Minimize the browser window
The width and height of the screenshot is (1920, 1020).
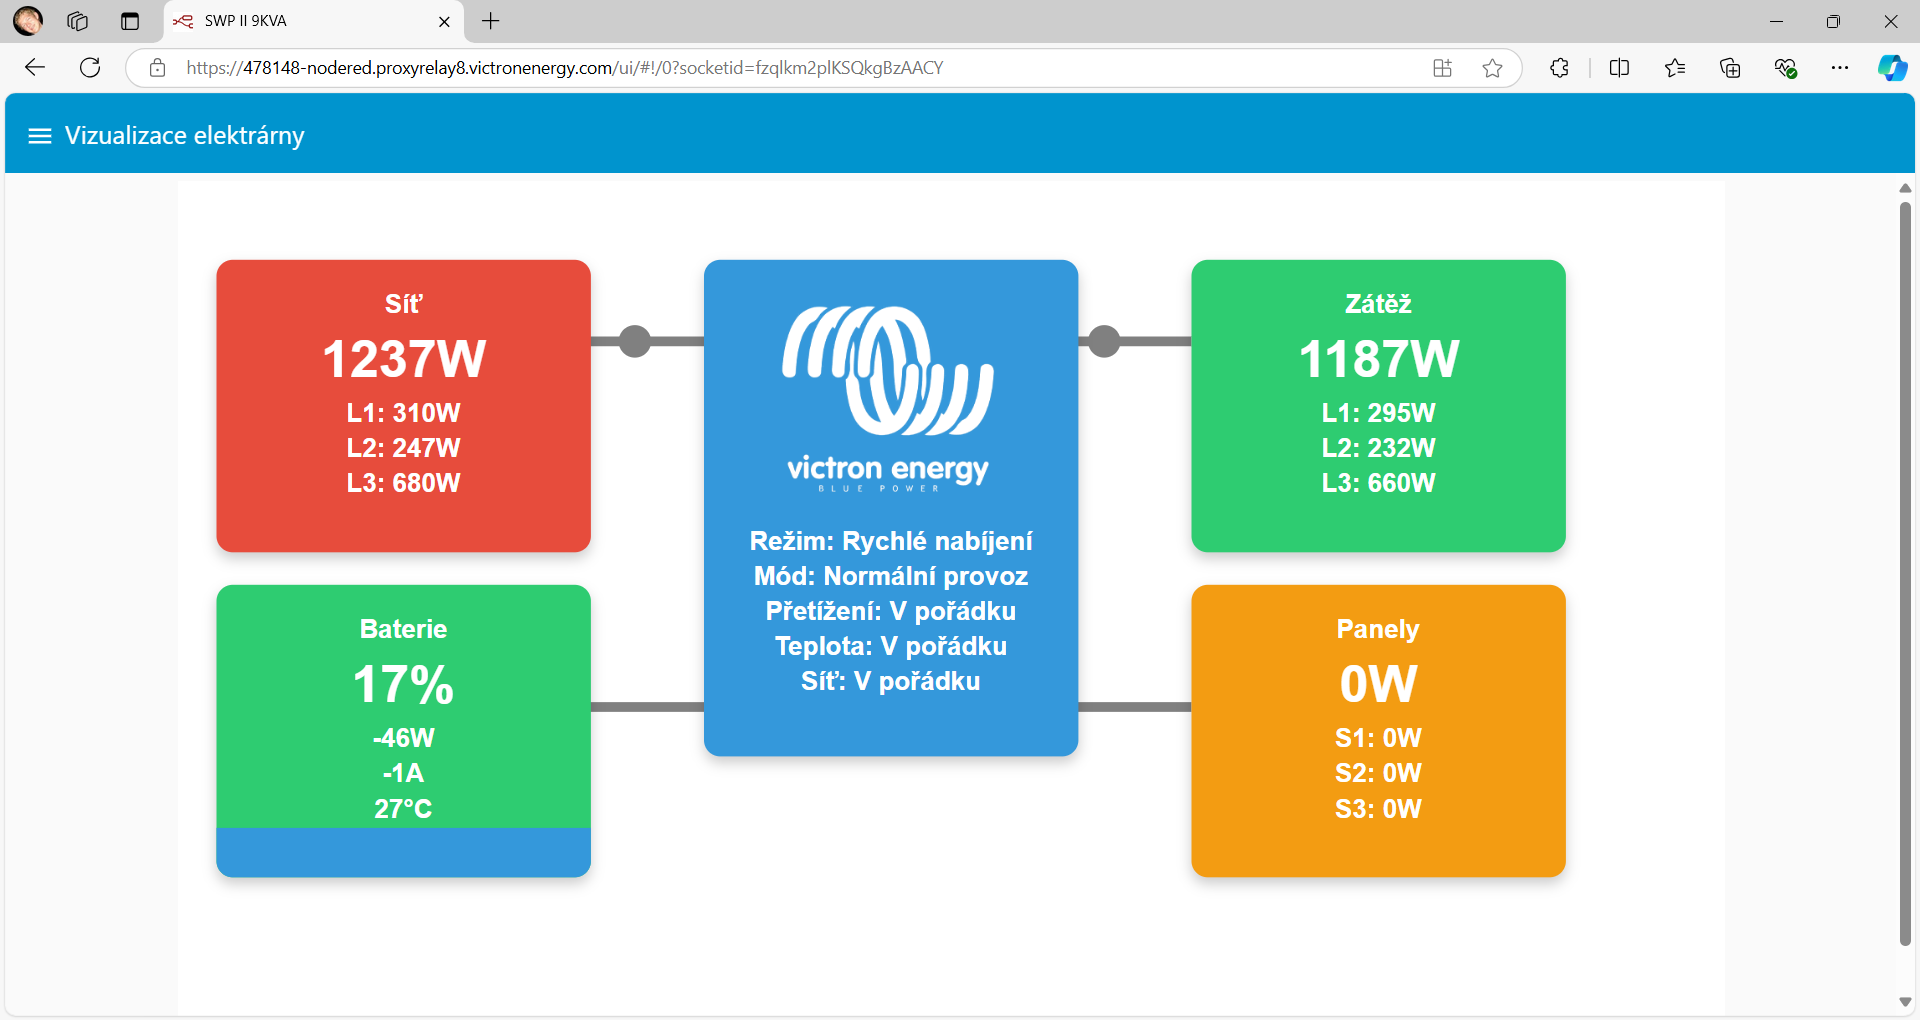tap(1776, 21)
